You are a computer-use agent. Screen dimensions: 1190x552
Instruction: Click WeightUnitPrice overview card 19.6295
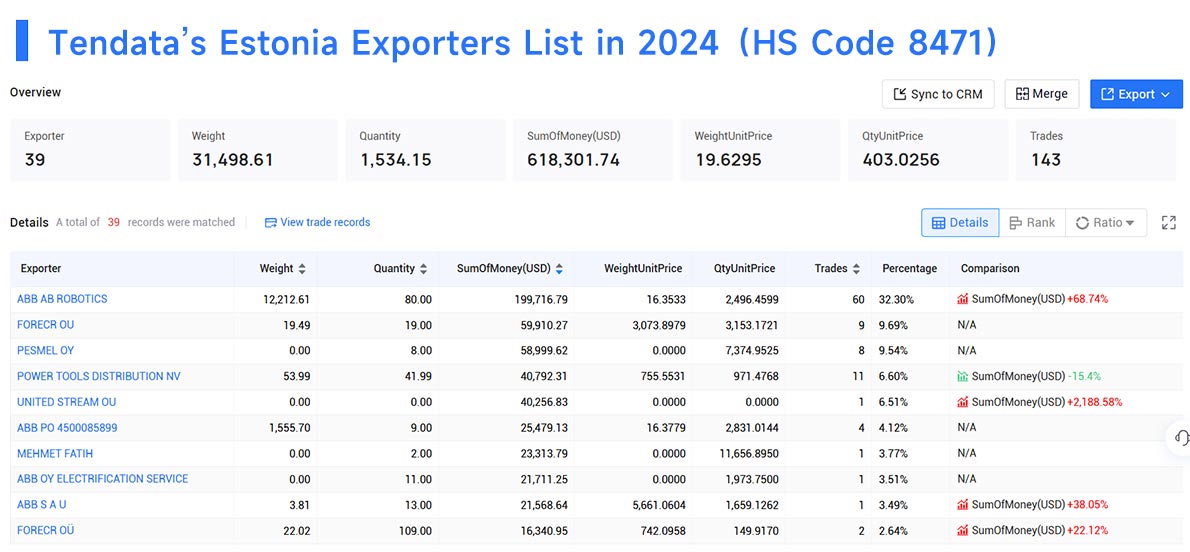[760, 150]
